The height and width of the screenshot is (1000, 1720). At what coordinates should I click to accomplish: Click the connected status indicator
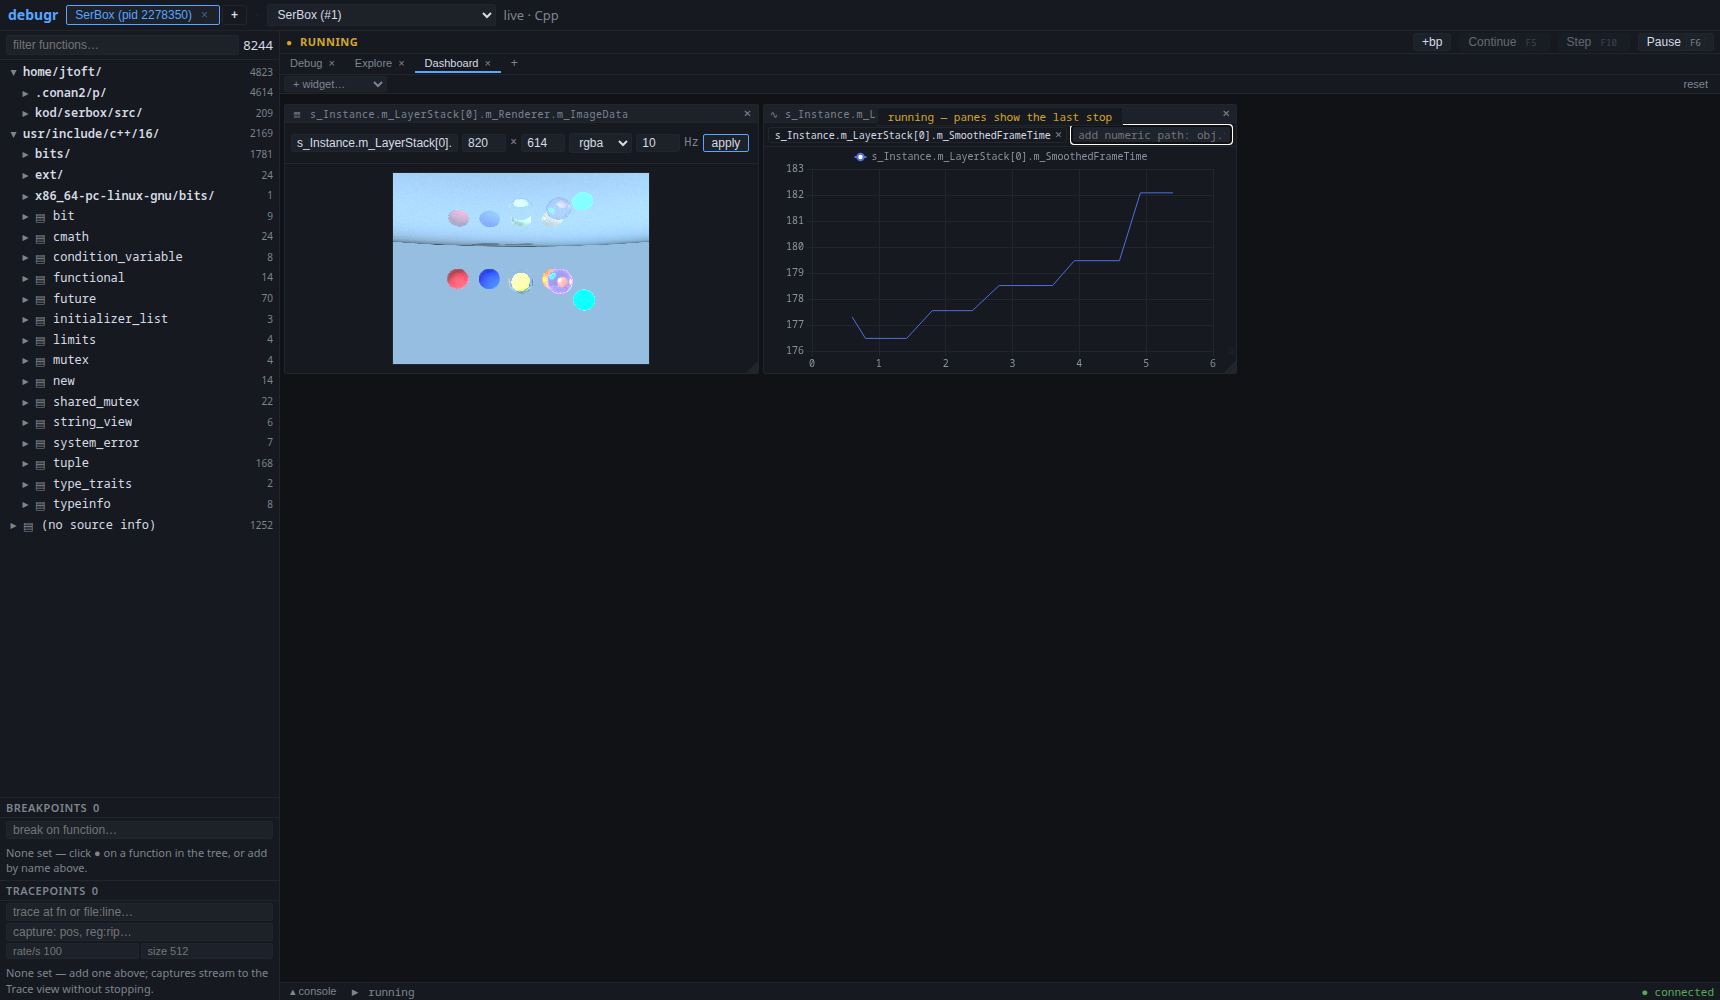tap(1678, 992)
